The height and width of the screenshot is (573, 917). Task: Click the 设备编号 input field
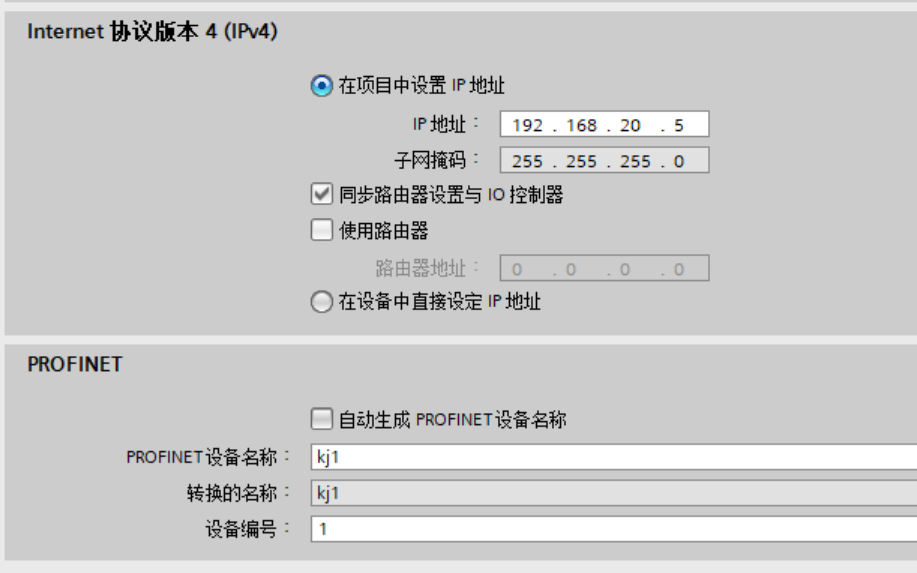pos(612,529)
